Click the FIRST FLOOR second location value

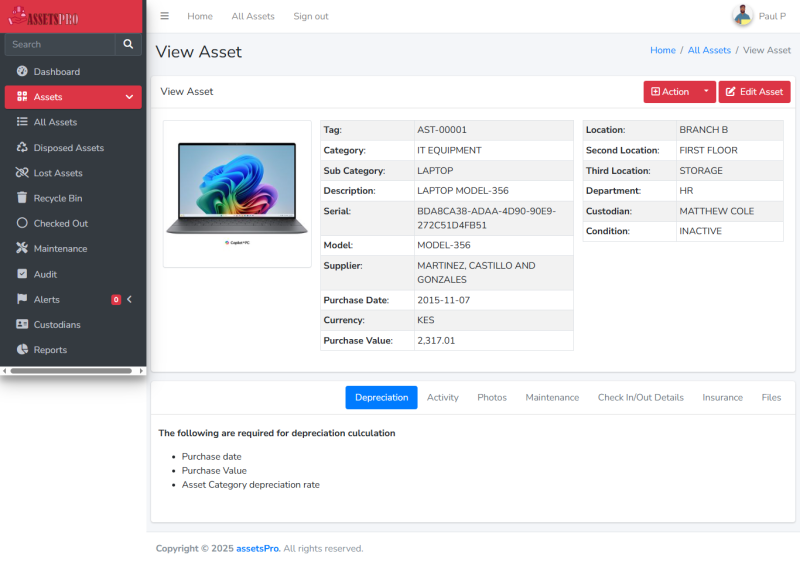click(708, 150)
